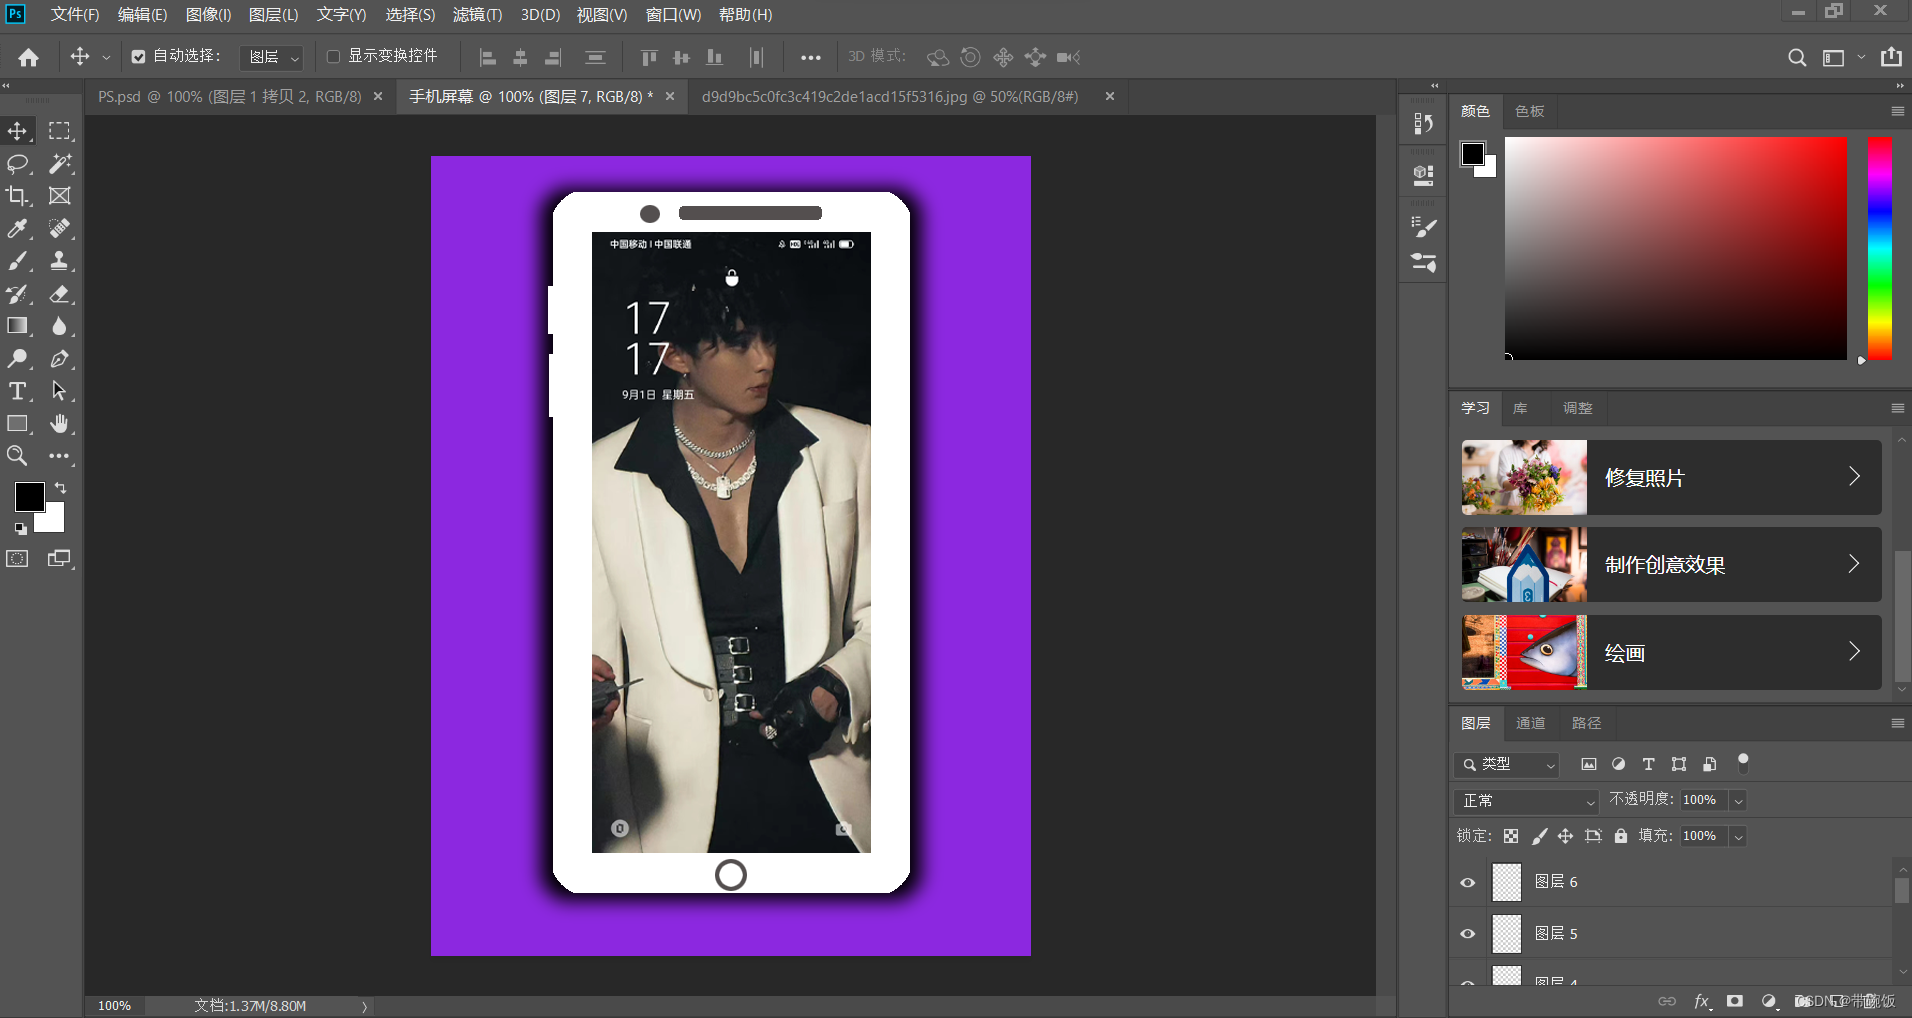
Task: Uncheck the 自动选择 checkbox
Action: point(139,57)
